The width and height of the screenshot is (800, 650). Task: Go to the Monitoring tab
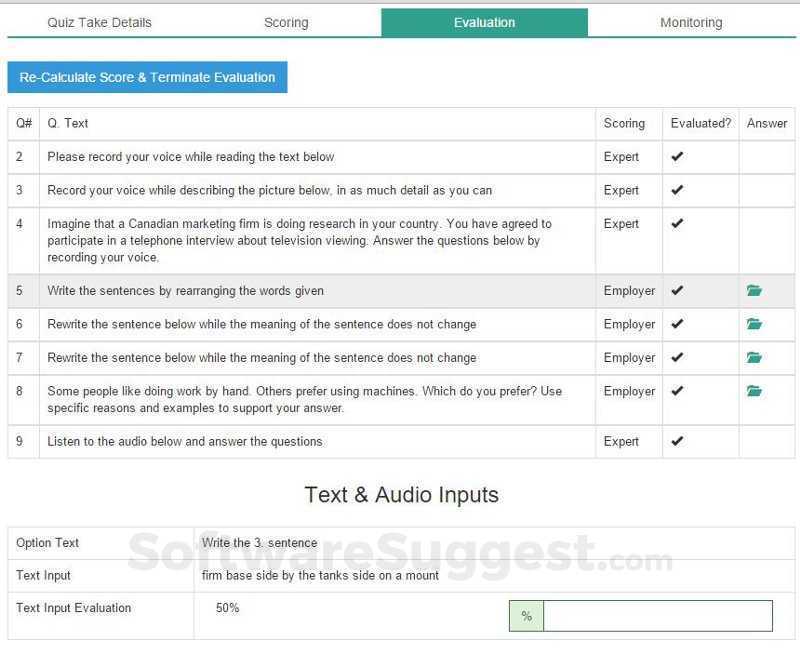click(x=691, y=22)
